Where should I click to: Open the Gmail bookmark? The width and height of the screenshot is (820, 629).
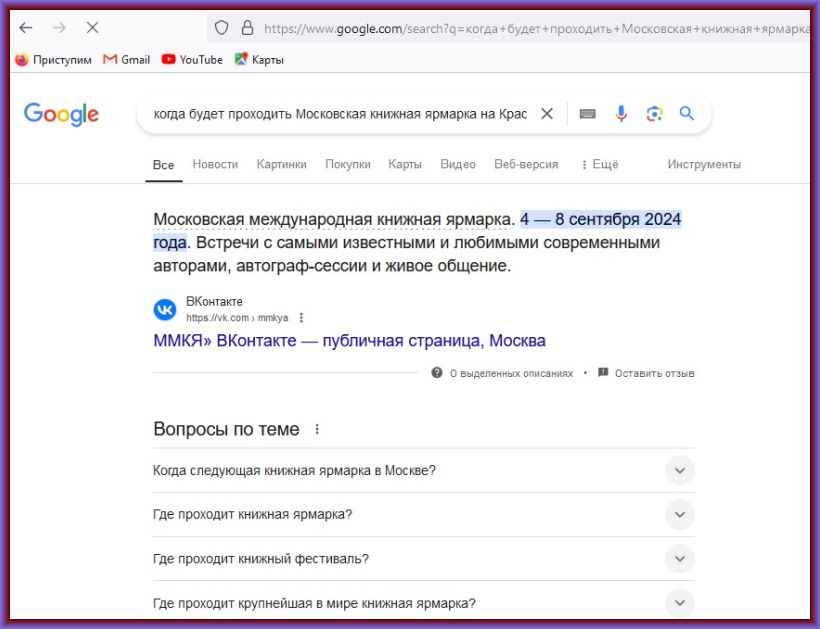pyautogui.click(x=127, y=60)
